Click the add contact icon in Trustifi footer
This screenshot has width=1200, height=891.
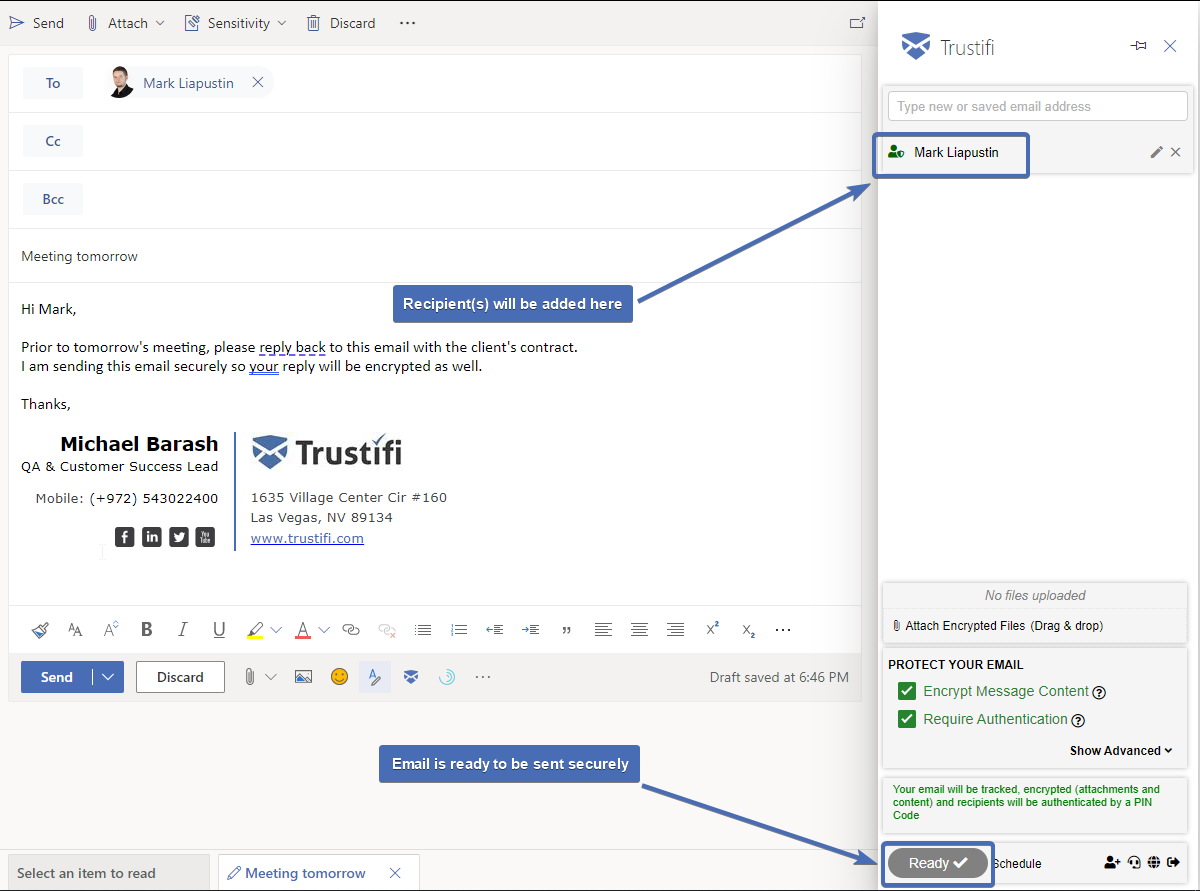click(x=1112, y=862)
